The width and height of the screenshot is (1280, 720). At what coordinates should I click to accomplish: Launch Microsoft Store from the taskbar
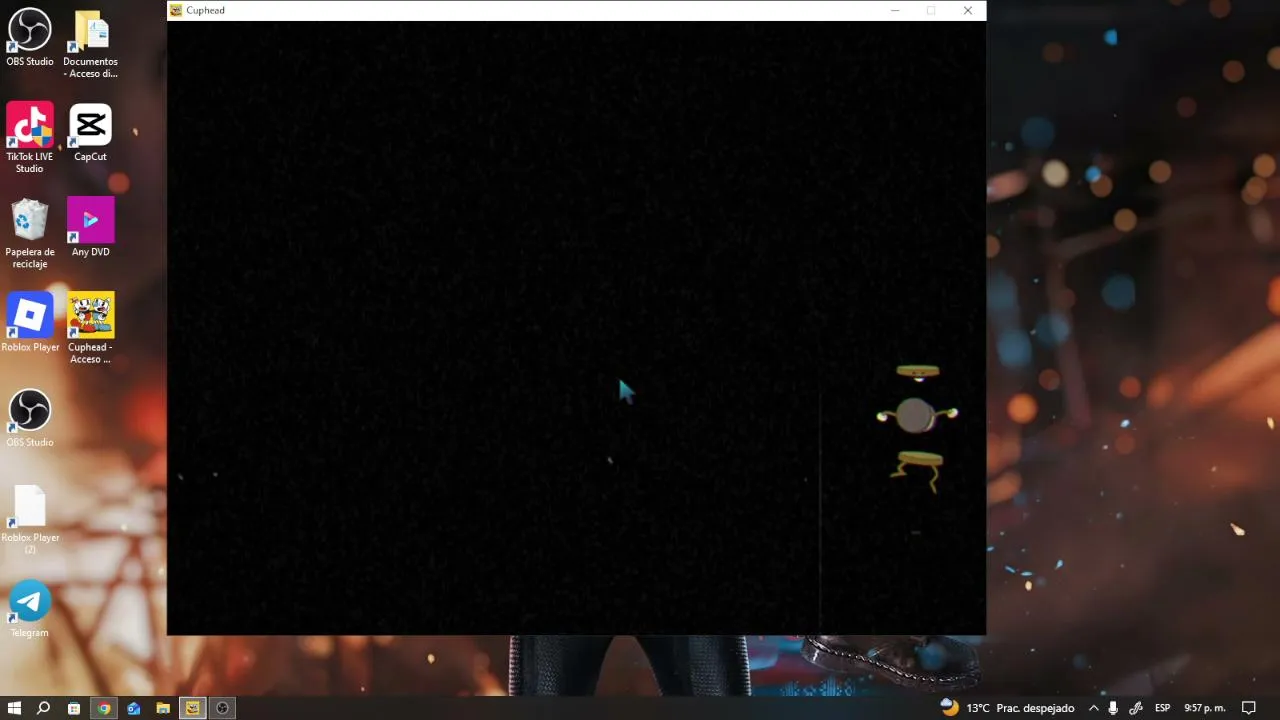[73, 708]
